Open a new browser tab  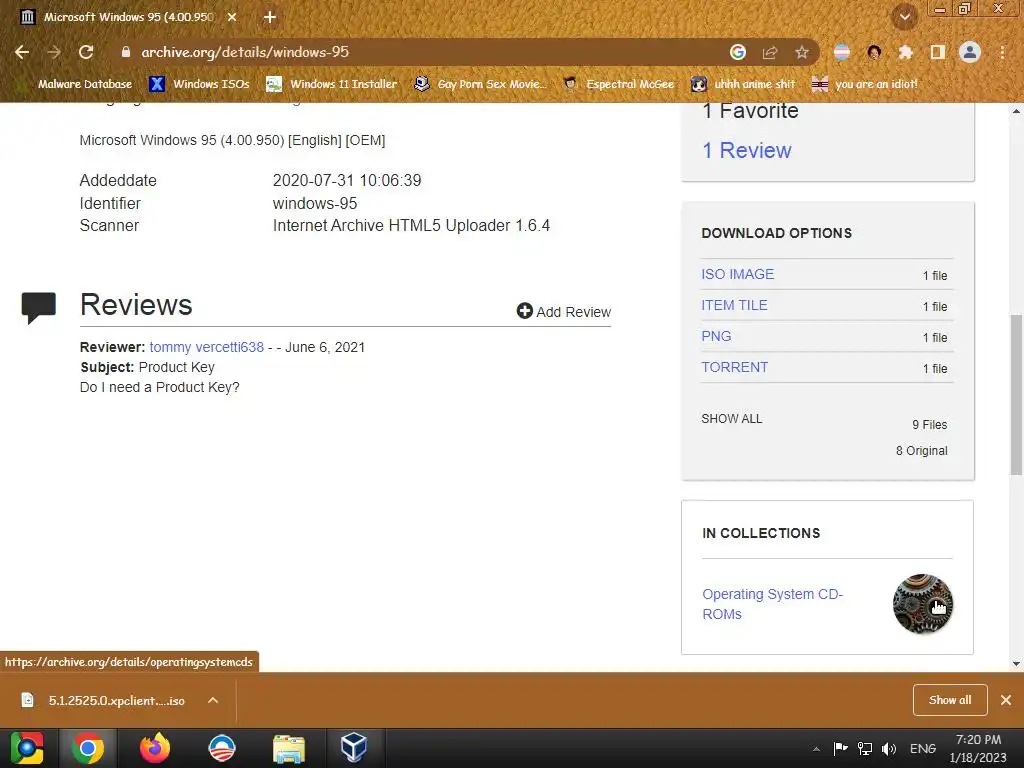(x=270, y=17)
